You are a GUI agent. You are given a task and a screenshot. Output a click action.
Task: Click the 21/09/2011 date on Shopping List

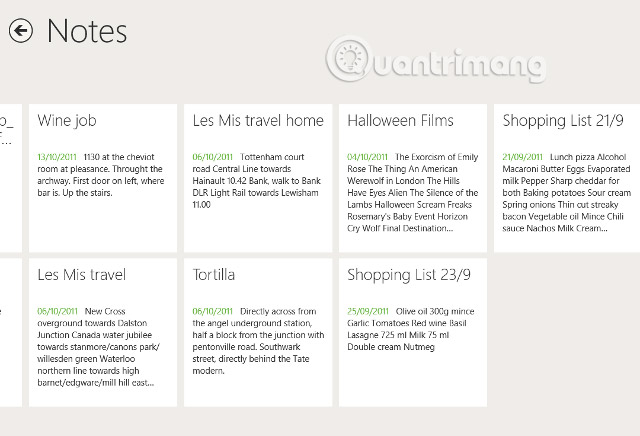522,157
